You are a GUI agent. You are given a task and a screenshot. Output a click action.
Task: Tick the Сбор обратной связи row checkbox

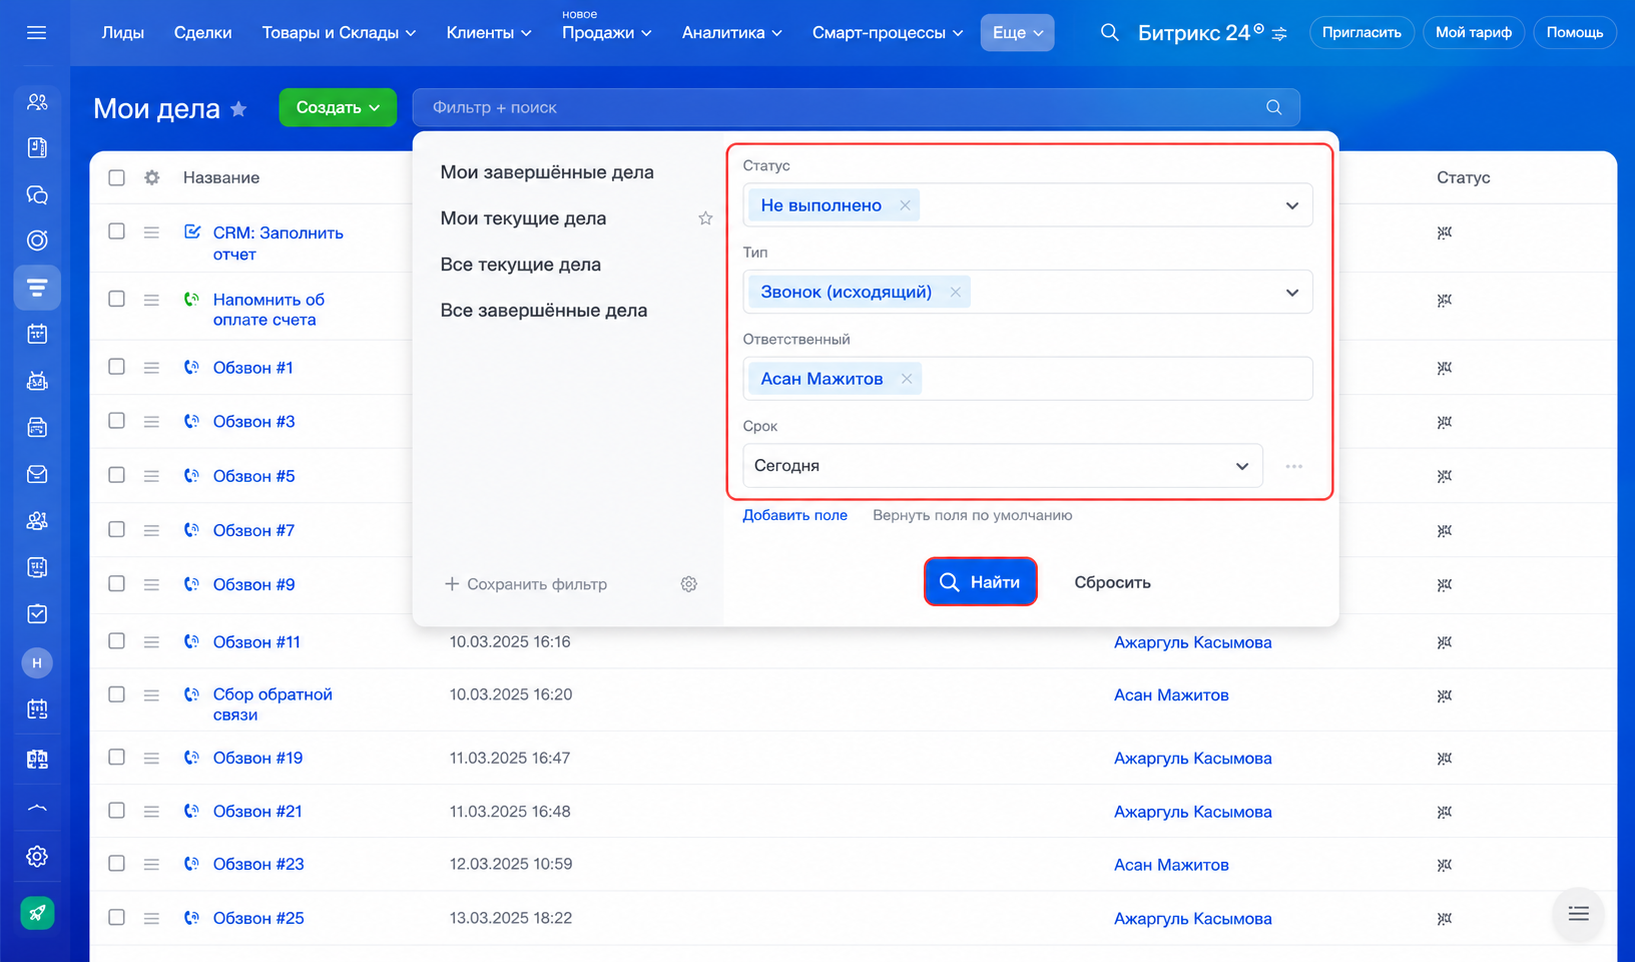point(117,695)
